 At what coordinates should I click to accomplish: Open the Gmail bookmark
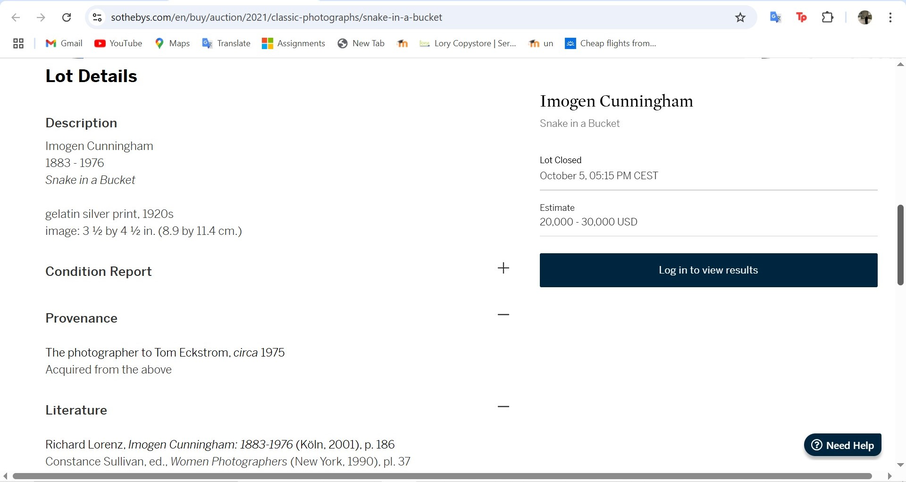click(64, 43)
